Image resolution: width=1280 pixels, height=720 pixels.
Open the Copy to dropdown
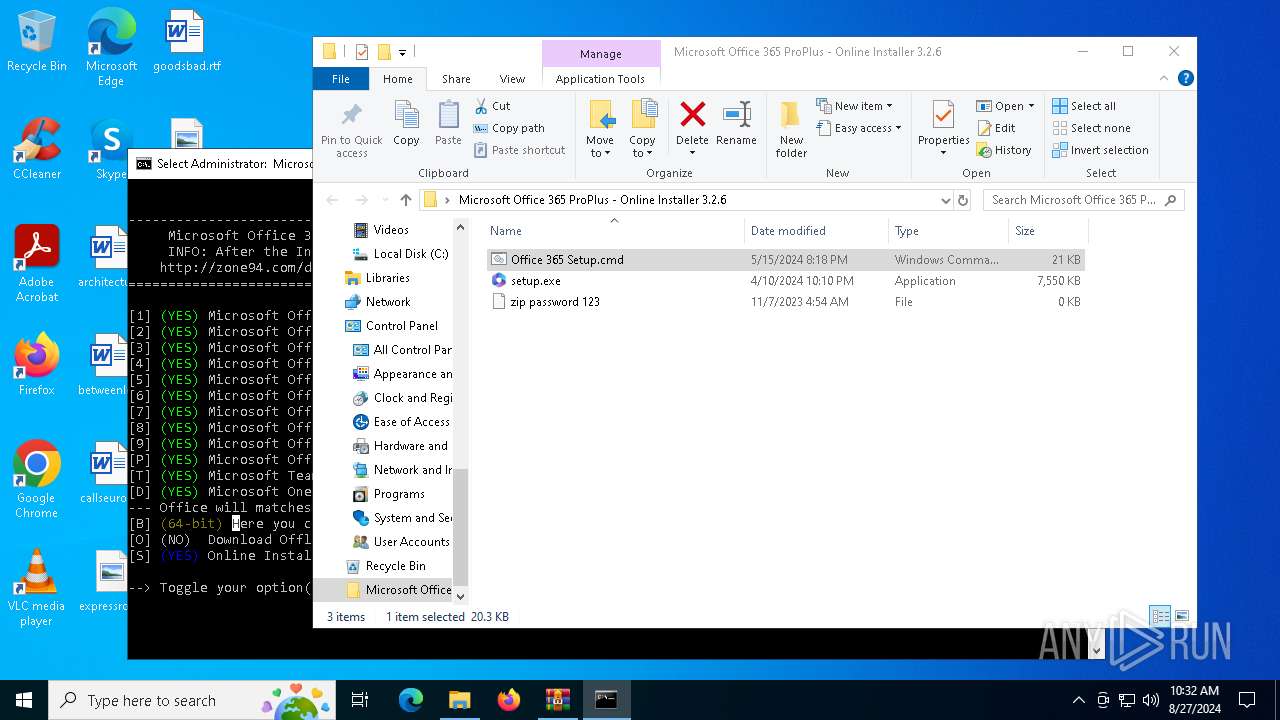(643, 128)
